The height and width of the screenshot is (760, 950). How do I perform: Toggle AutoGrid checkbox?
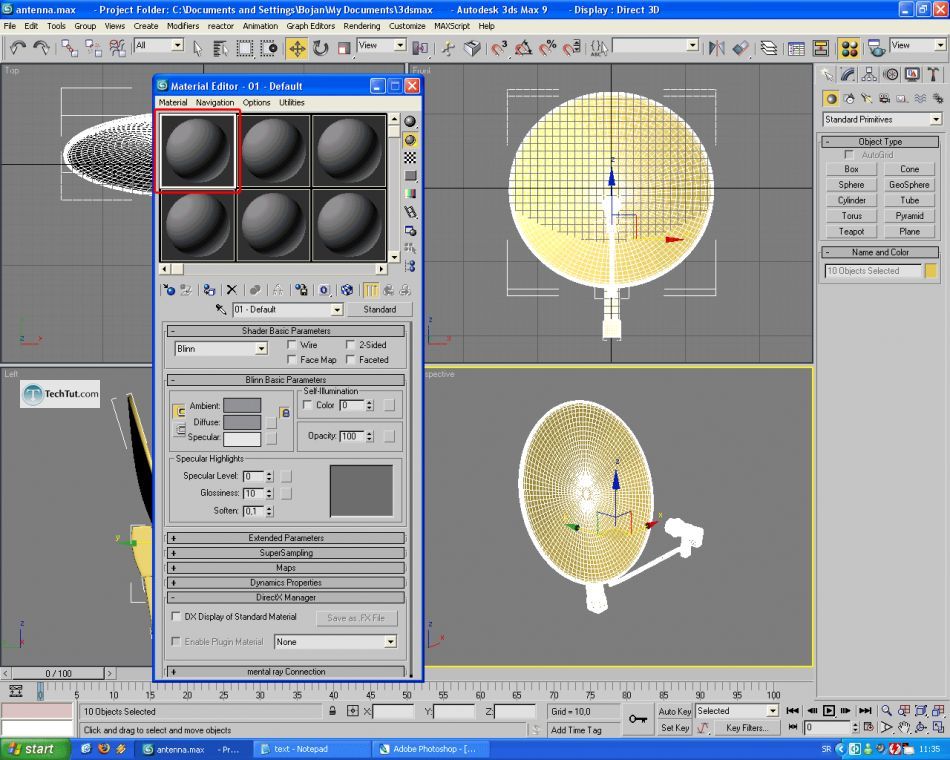849,155
